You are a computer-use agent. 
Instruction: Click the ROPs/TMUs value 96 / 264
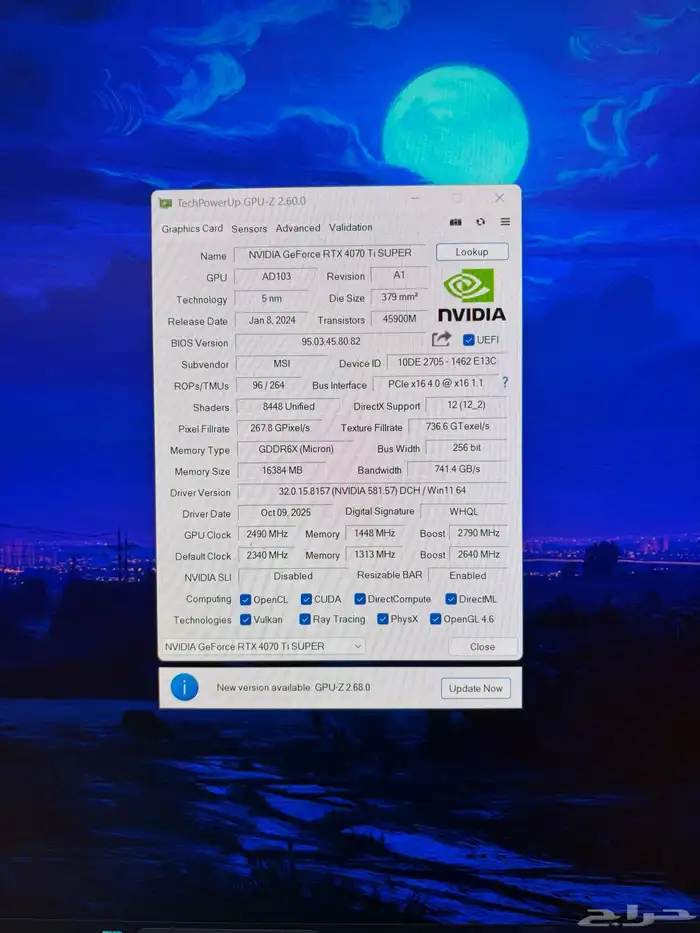point(268,385)
